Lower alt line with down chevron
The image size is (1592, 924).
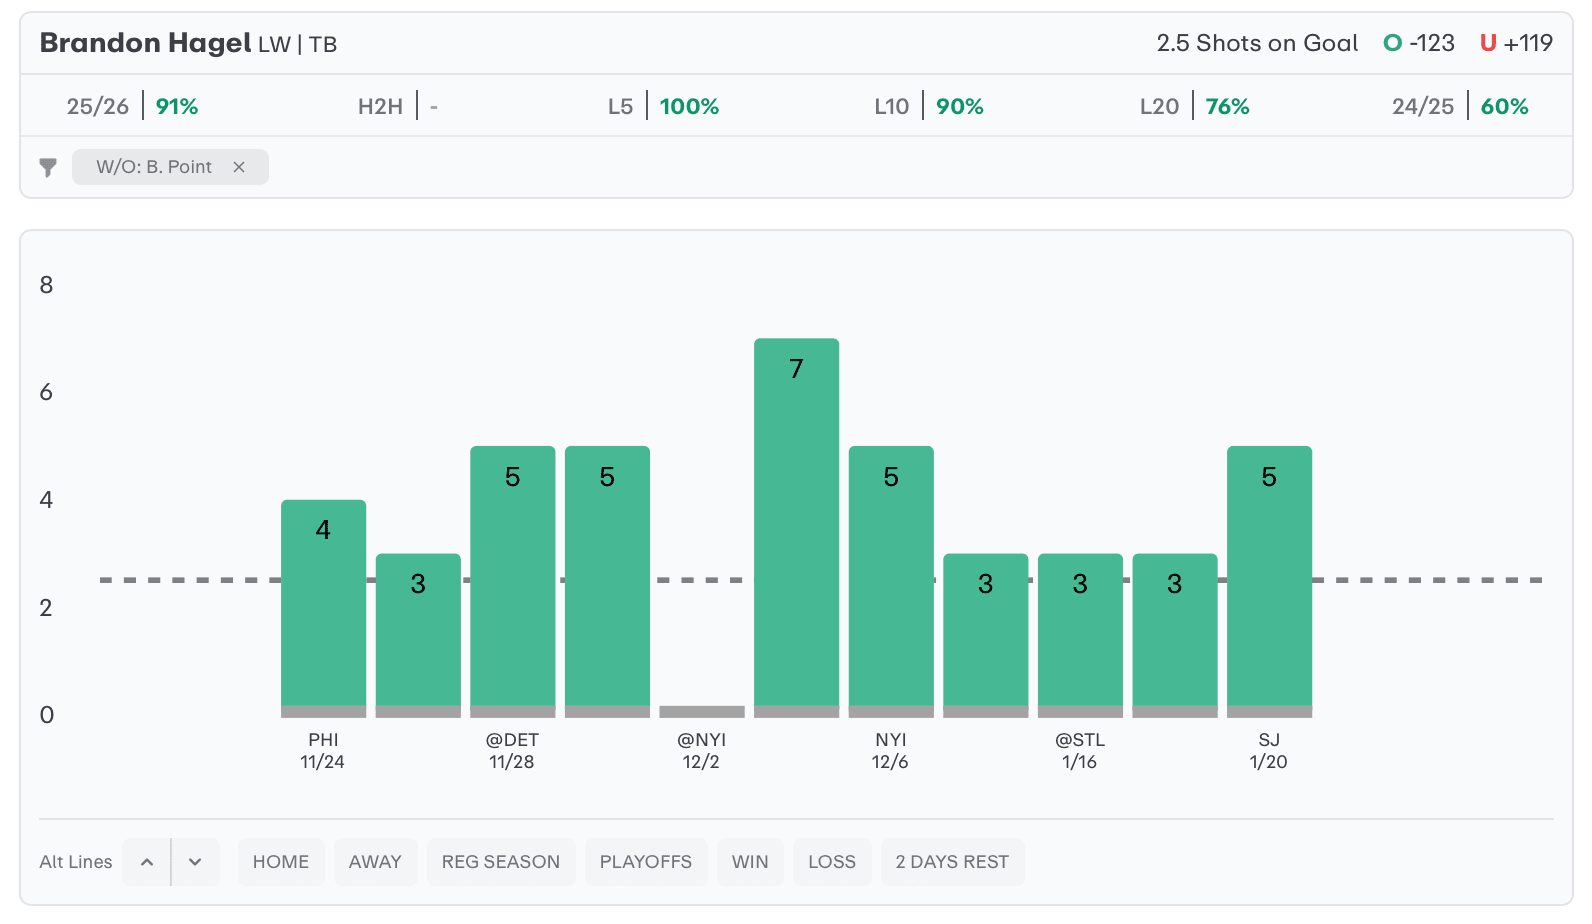195,862
